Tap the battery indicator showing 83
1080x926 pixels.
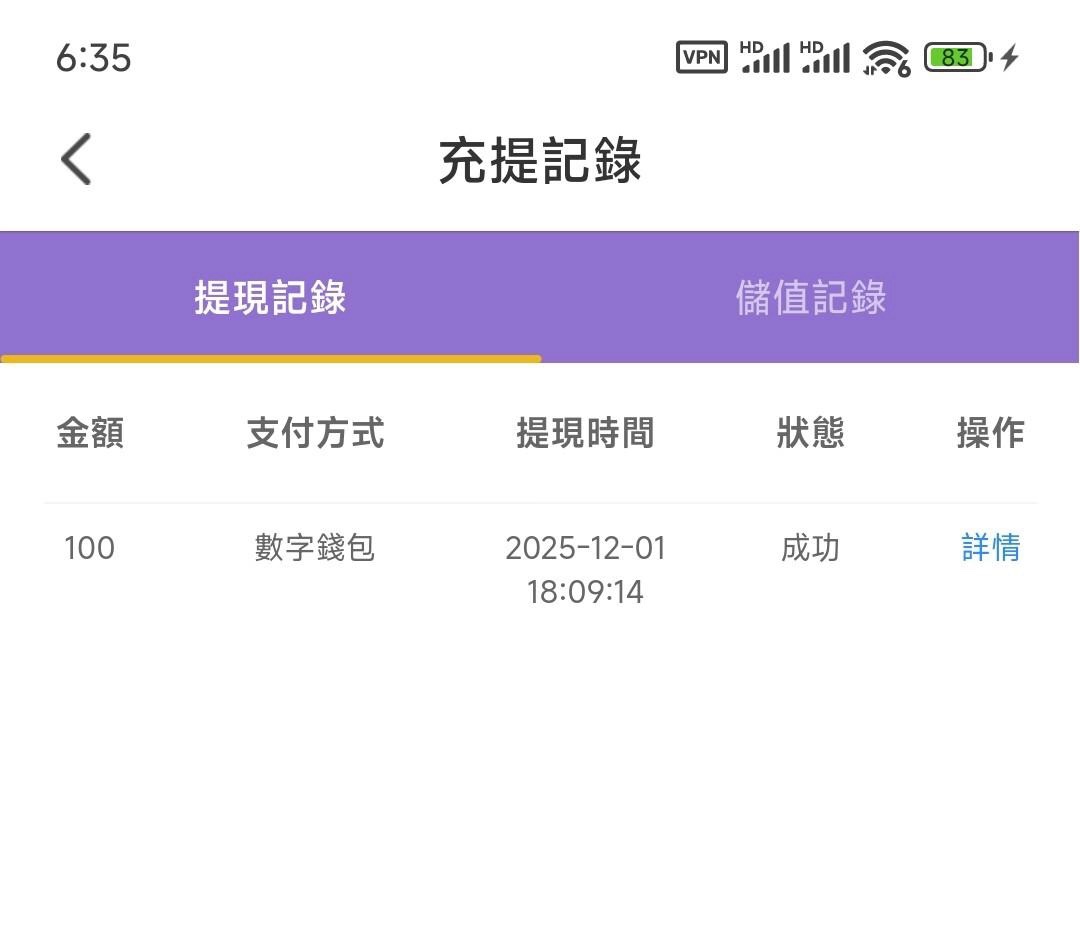(x=957, y=57)
